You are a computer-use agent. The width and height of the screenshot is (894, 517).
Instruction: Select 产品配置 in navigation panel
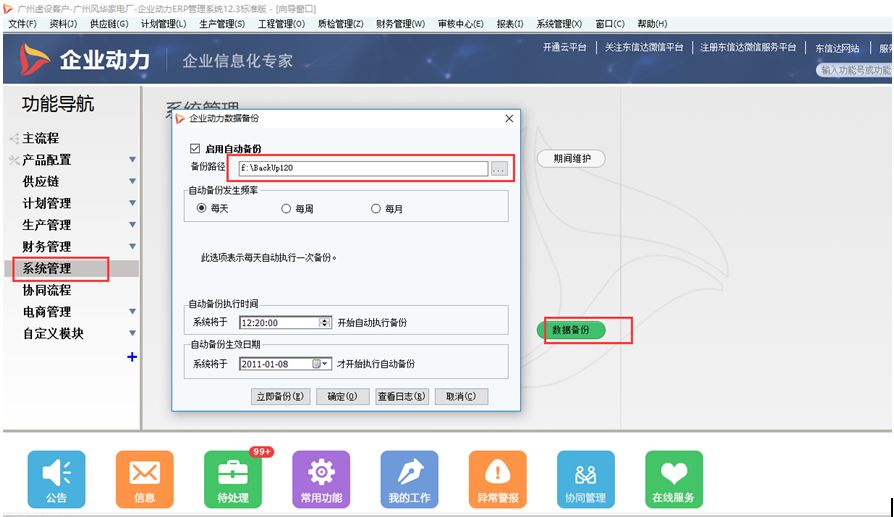tap(47, 160)
